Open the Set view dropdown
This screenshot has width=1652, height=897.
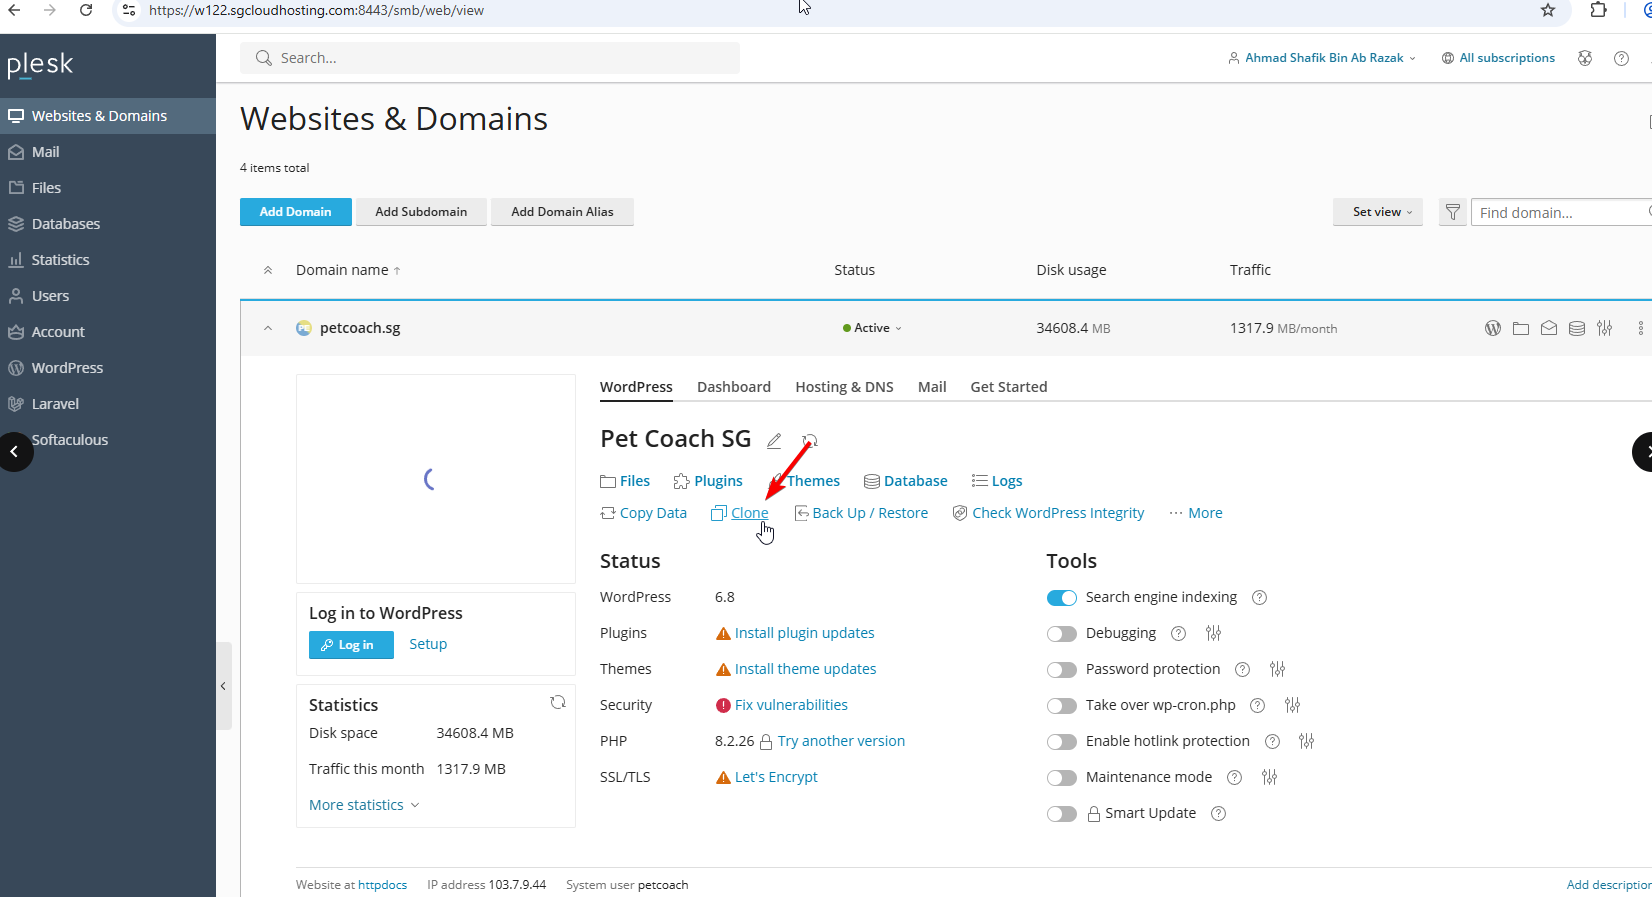point(1377,212)
